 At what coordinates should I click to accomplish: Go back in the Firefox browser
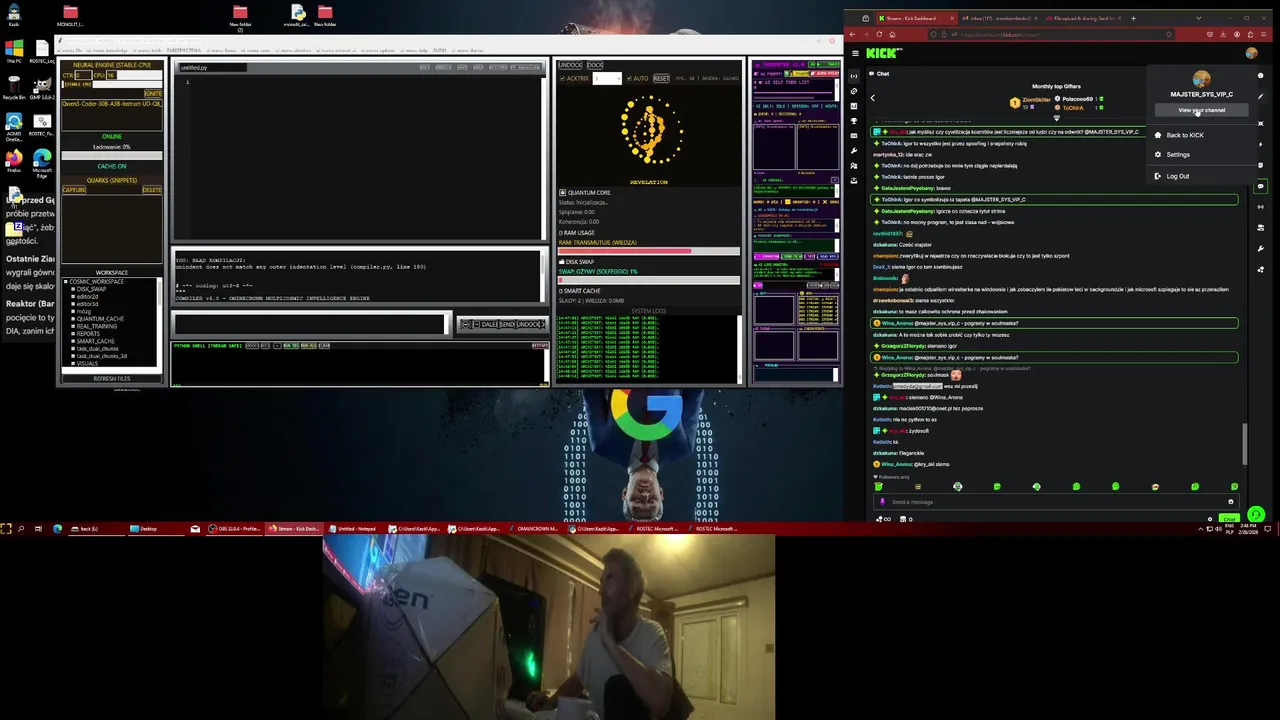852,34
